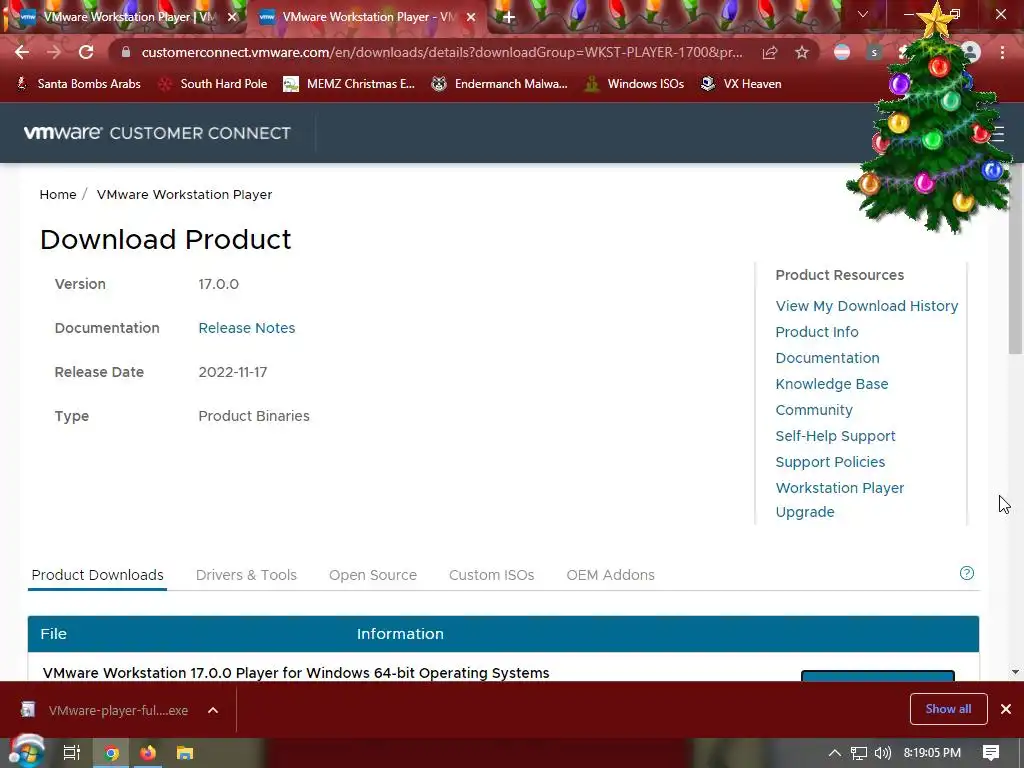Open the help question mark icon
This screenshot has height=768, width=1024.
967,573
